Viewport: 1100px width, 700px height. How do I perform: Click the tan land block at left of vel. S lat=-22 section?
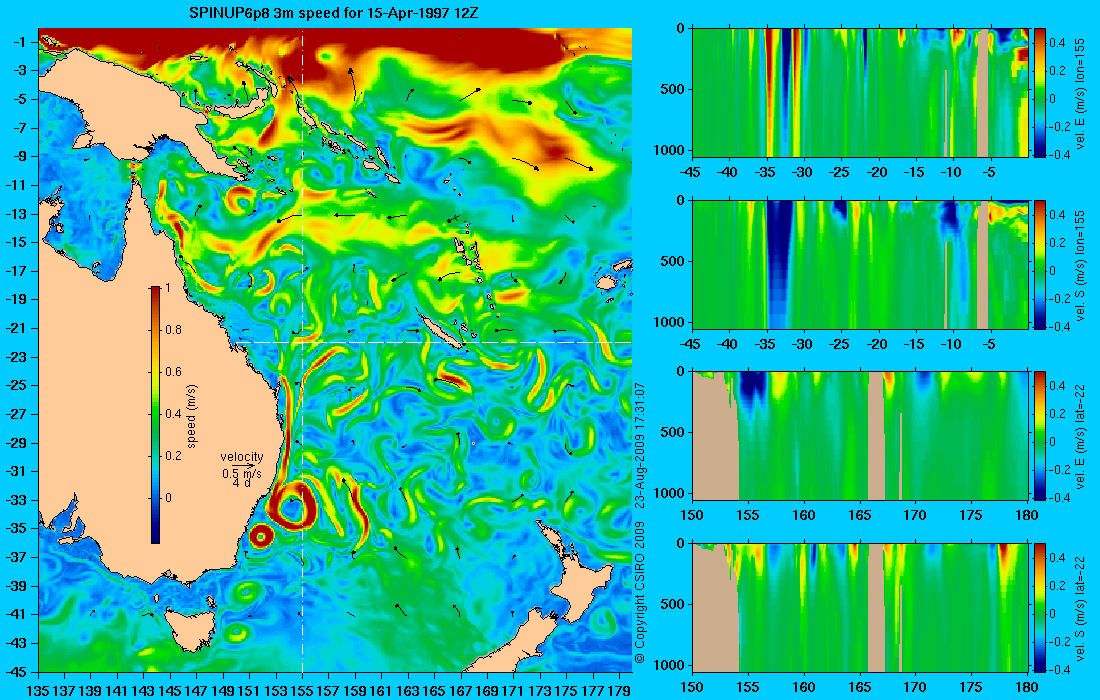715,610
